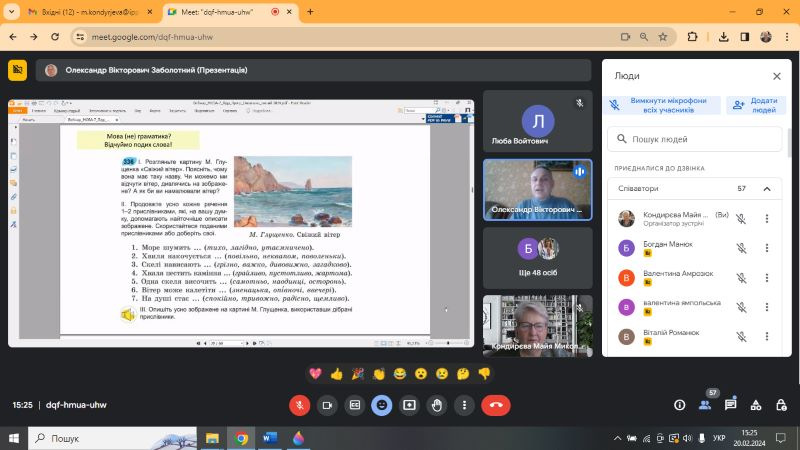Image resolution: width=800 pixels, height=450 pixels.
Task: Close the emoji reactions bar
Action: coord(382,405)
